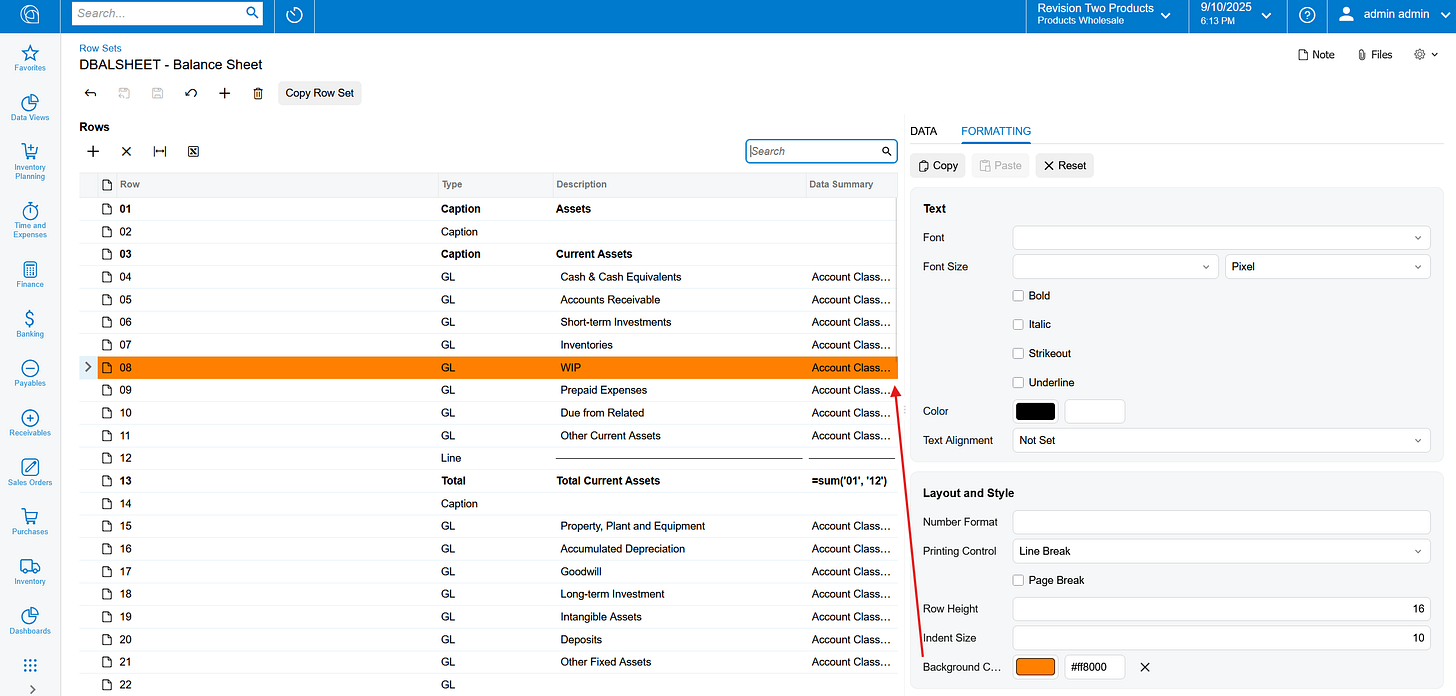The height and width of the screenshot is (696, 1456).
Task: Expand the selected WIP row details
Action: (87, 367)
